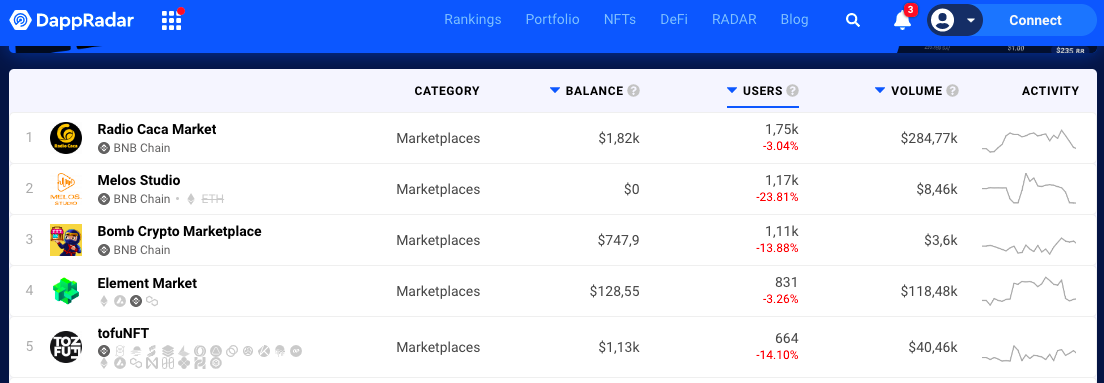Viewport: 1104px width, 383px height.
Task: Click the tofuNFT logo icon
Action: 66,346
